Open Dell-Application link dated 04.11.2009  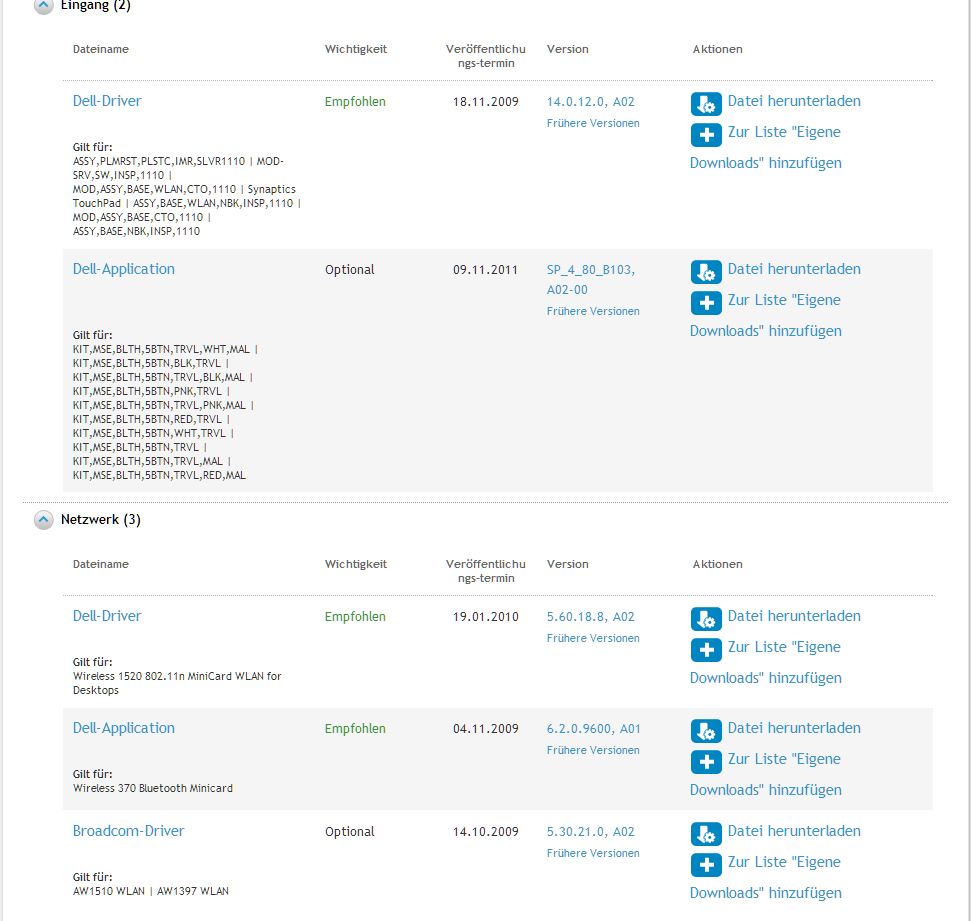point(124,728)
